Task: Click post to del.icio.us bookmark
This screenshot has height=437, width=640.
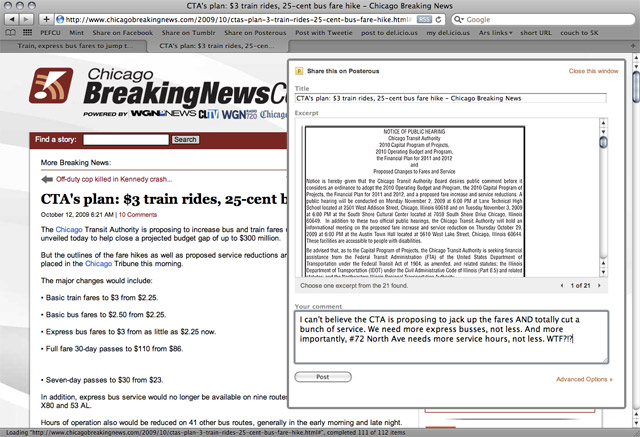Action: coord(389,33)
